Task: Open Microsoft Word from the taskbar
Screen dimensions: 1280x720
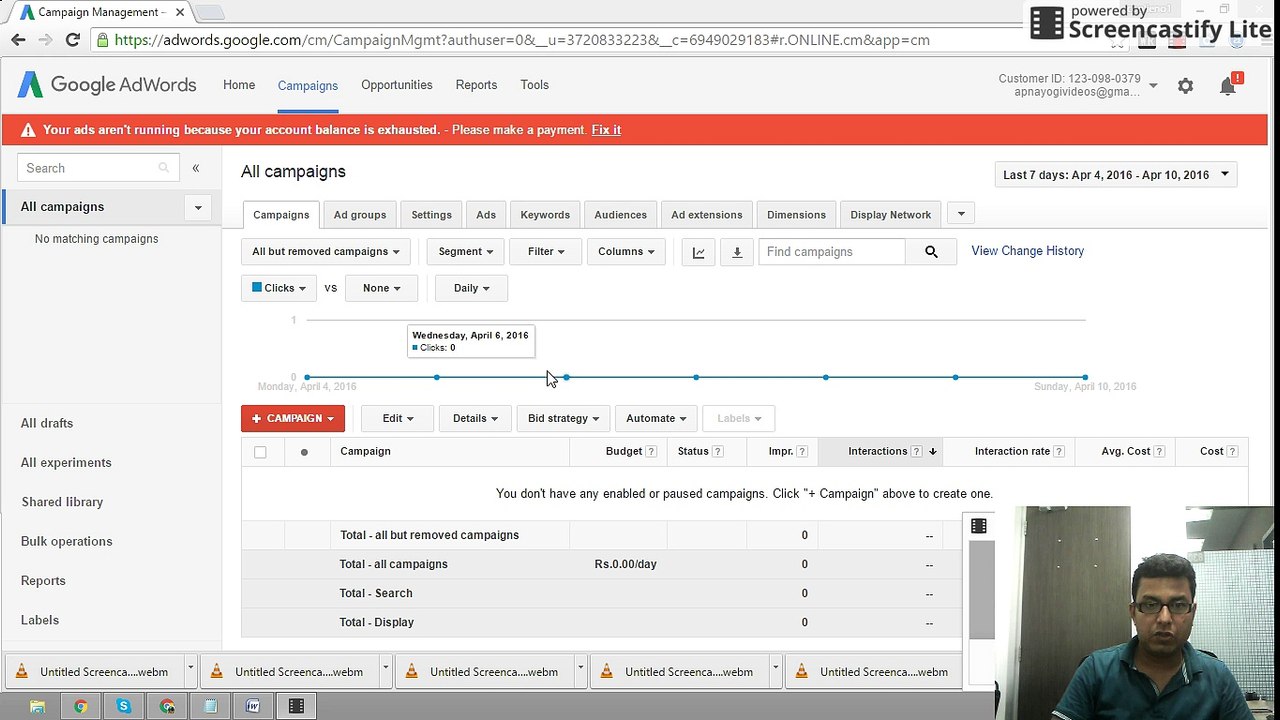Action: tap(253, 706)
